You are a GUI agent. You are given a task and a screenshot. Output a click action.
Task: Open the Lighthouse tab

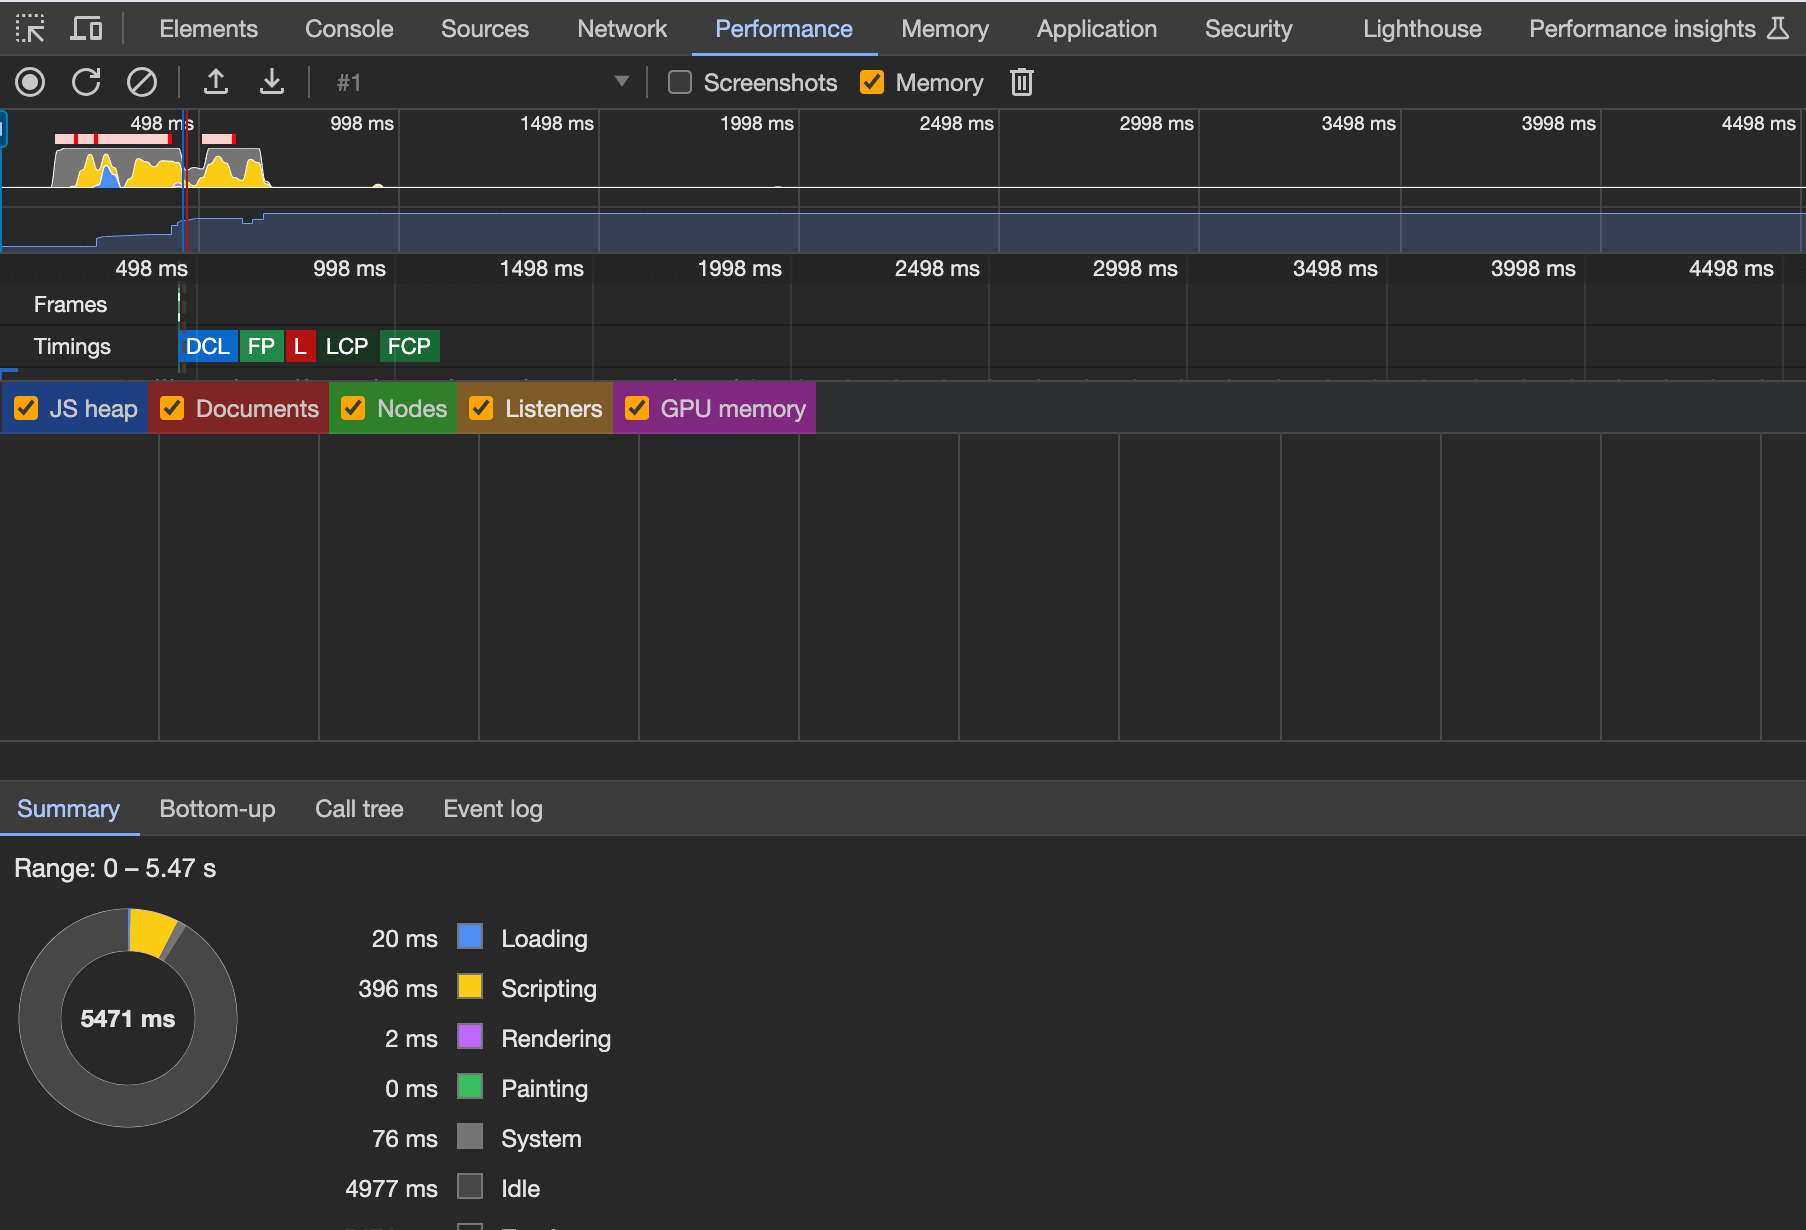pos(1422,29)
